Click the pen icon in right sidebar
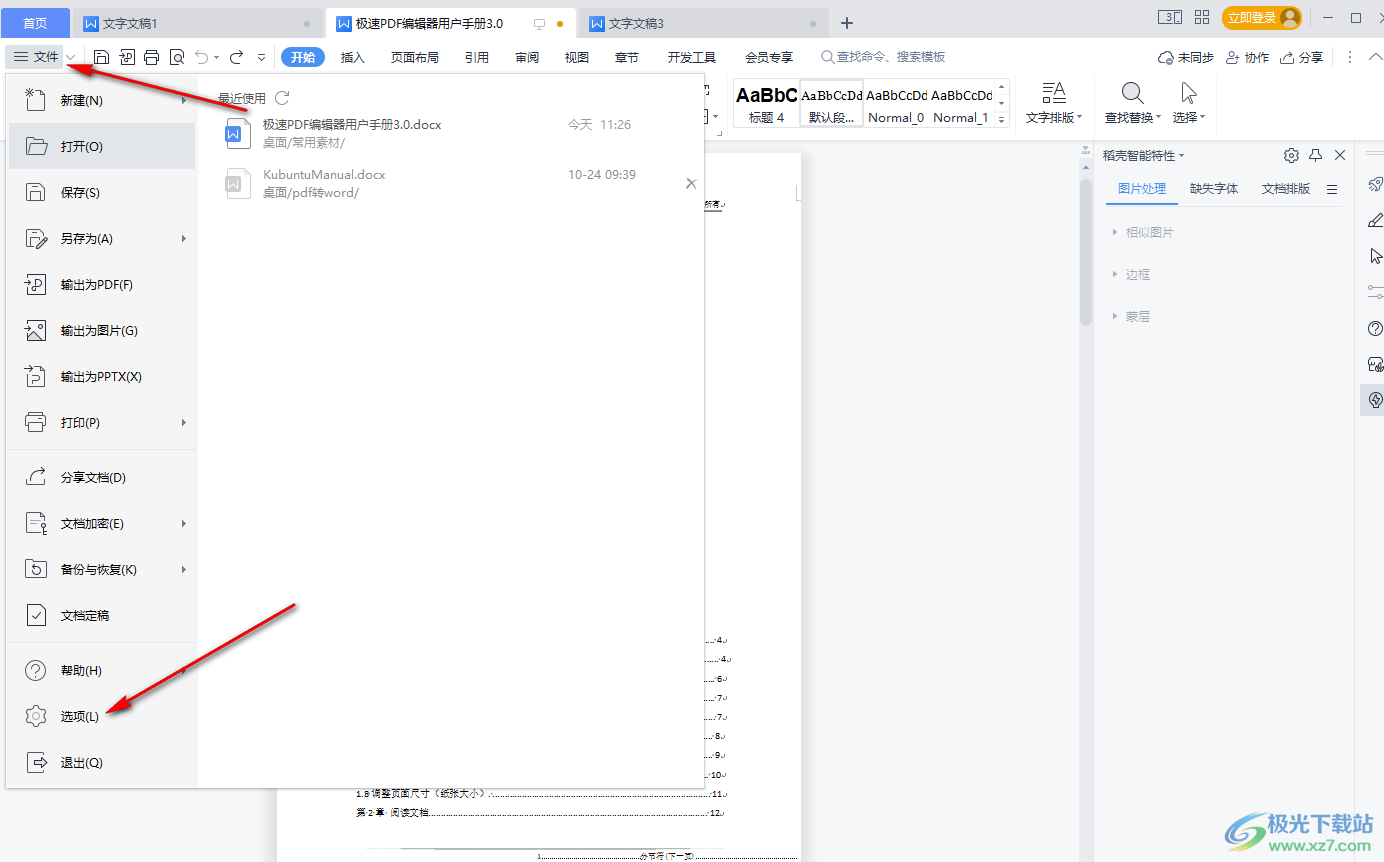The width and height of the screenshot is (1384, 862). point(1375,220)
